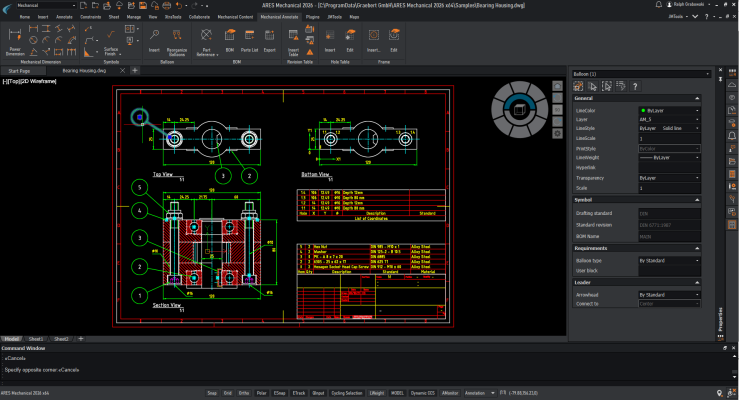Click the help question mark in Properties
739x400 pixels.
pos(635,85)
